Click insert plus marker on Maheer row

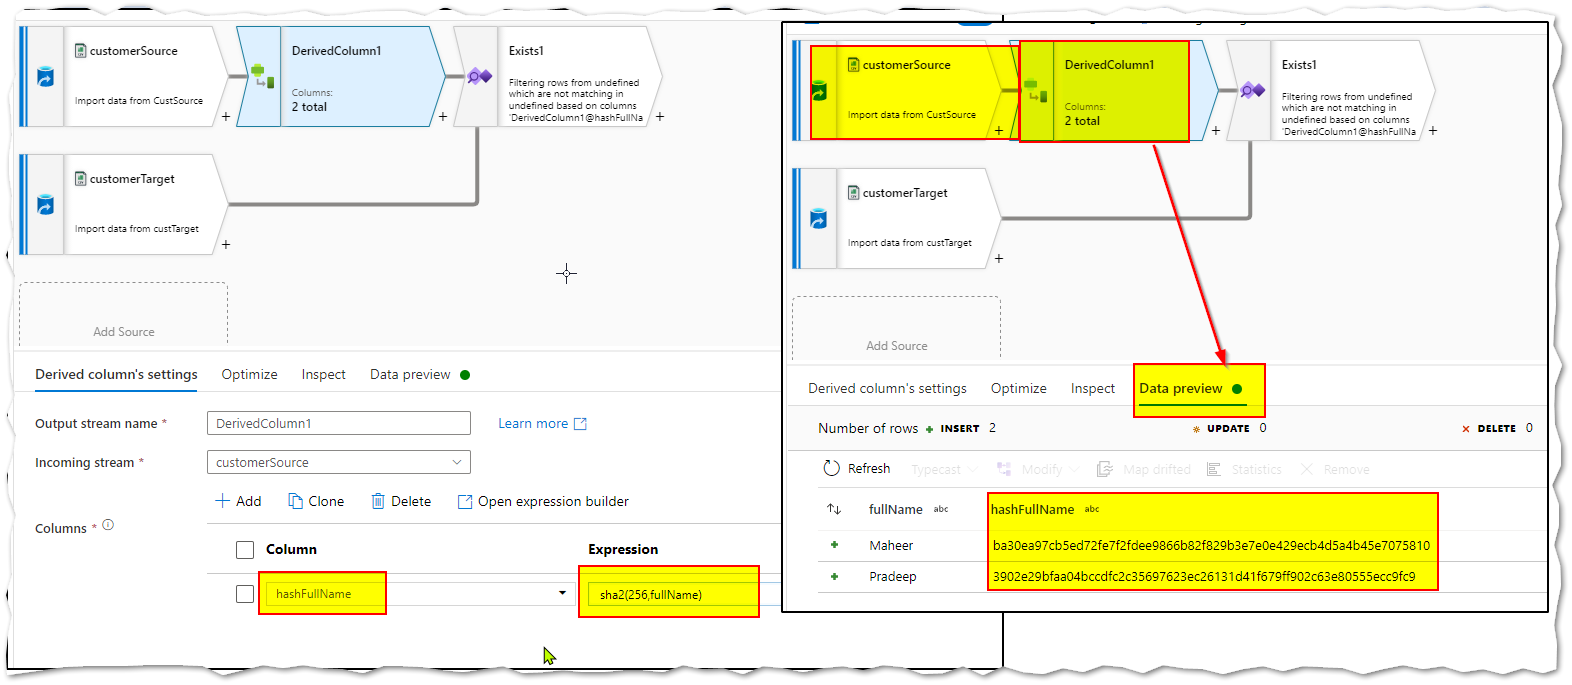[834, 546]
